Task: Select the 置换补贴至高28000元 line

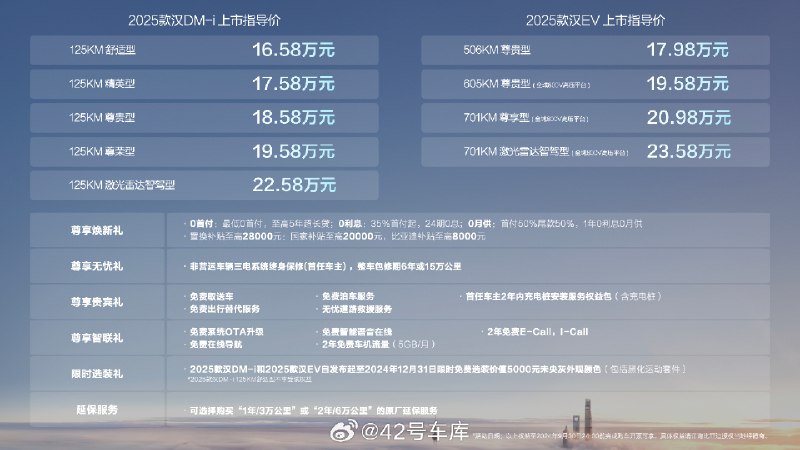Action: (337, 236)
